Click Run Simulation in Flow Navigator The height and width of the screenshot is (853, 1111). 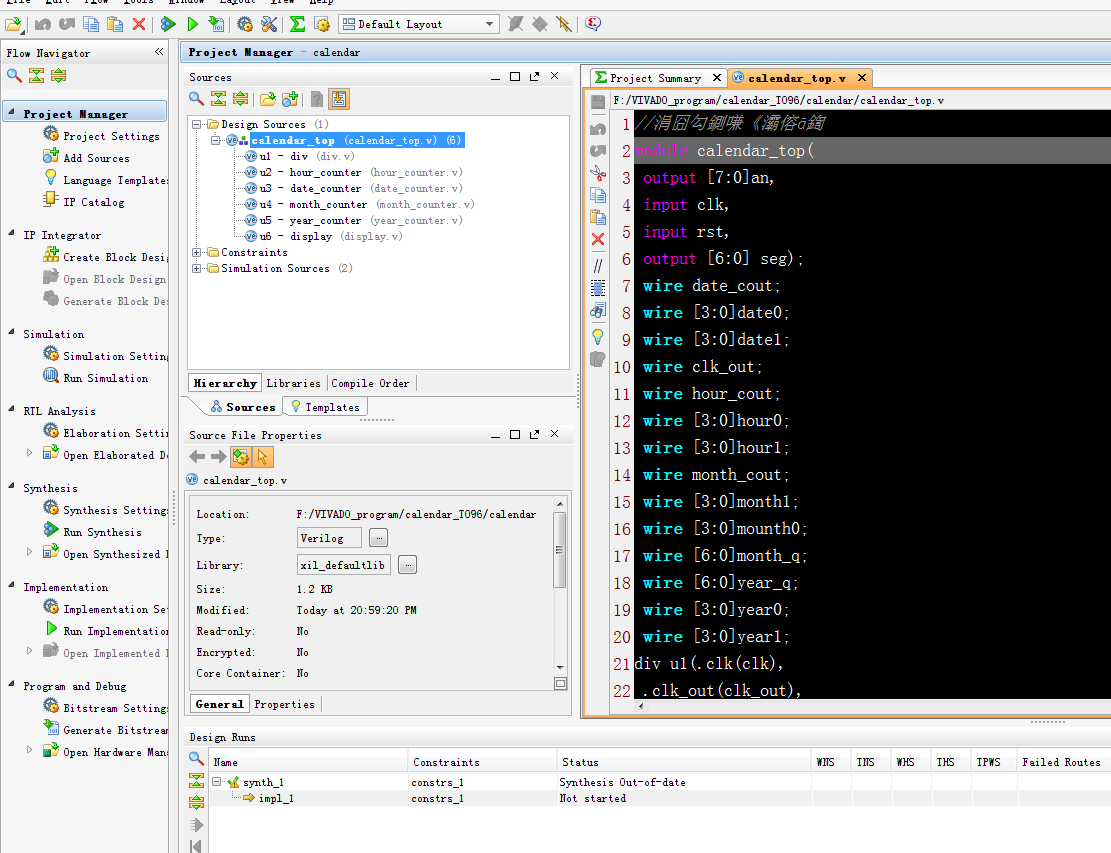(x=105, y=378)
